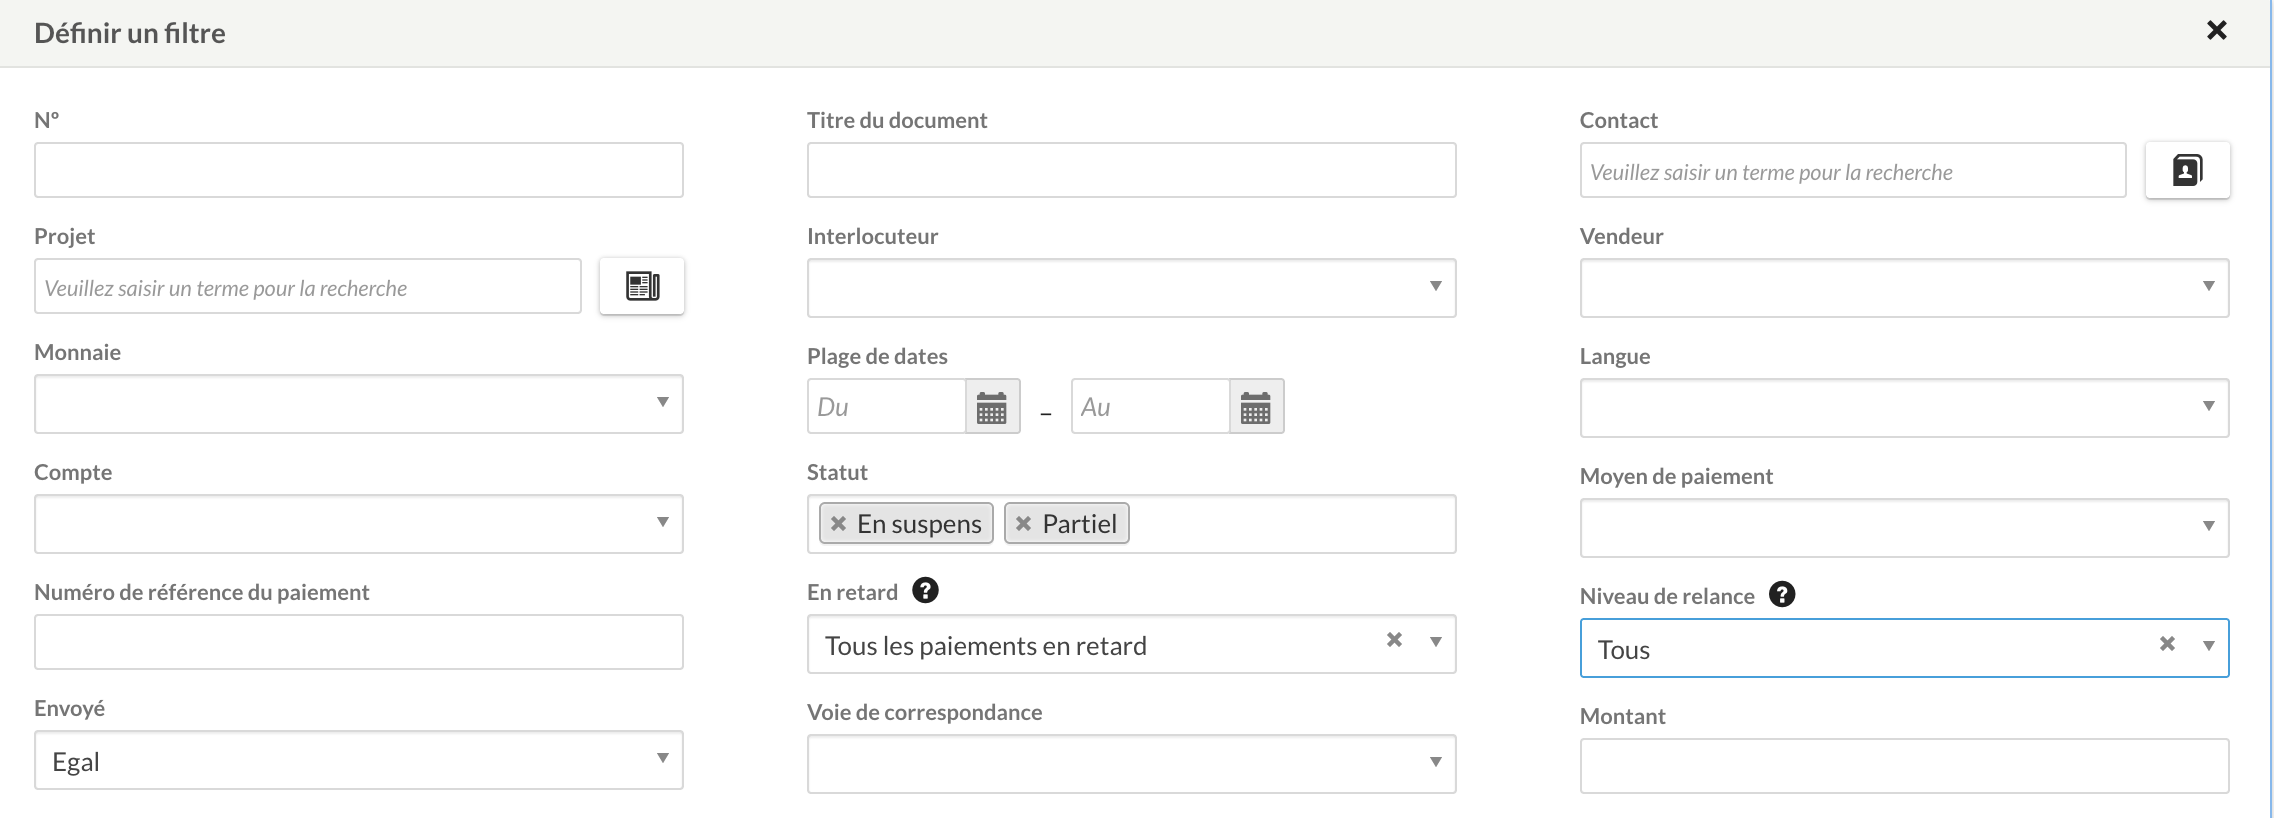
Task: Show help for the 'En retard' filter
Action: [925, 591]
